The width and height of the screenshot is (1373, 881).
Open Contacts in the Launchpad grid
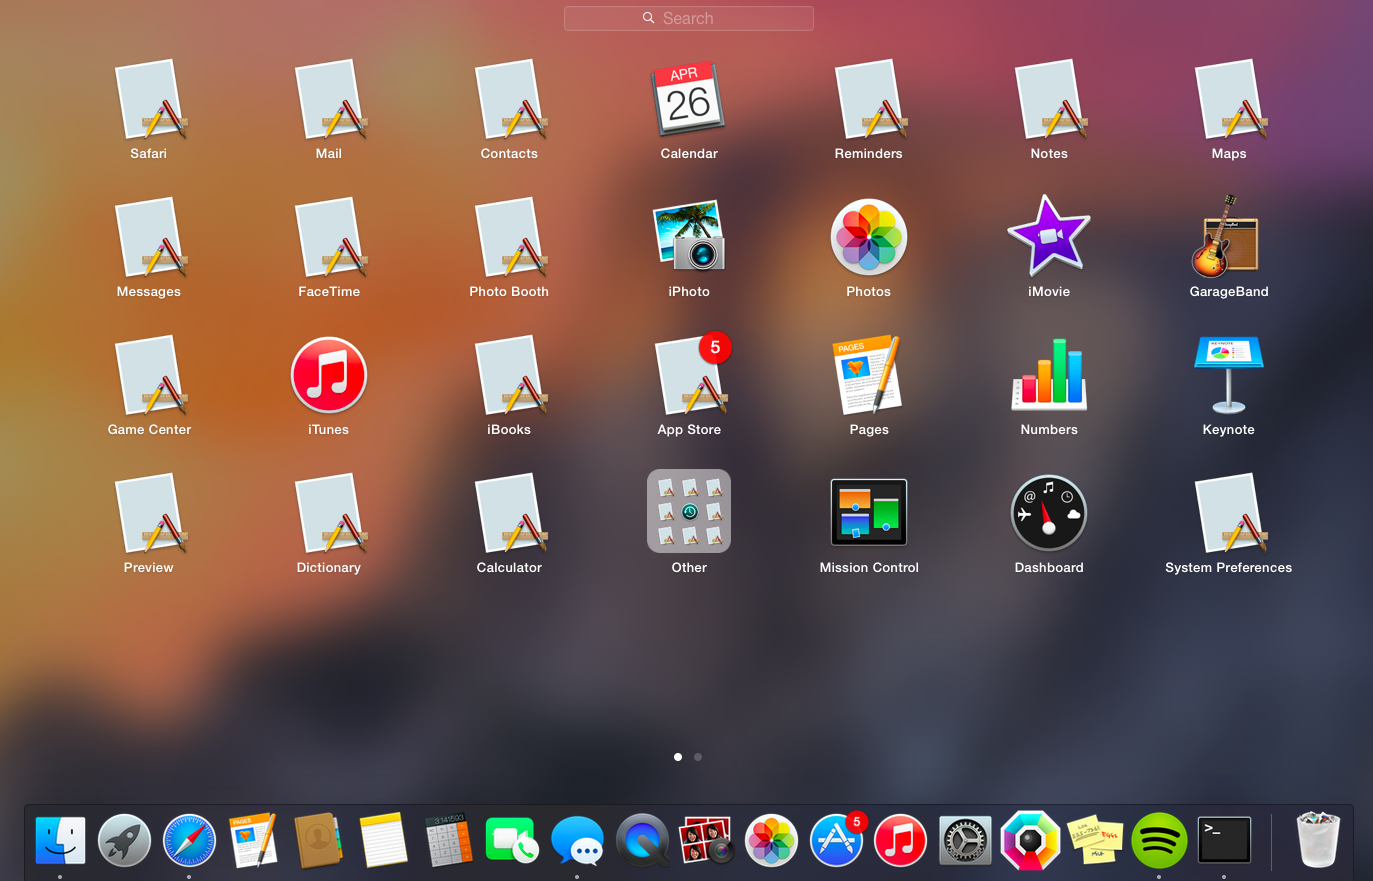point(509,100)
